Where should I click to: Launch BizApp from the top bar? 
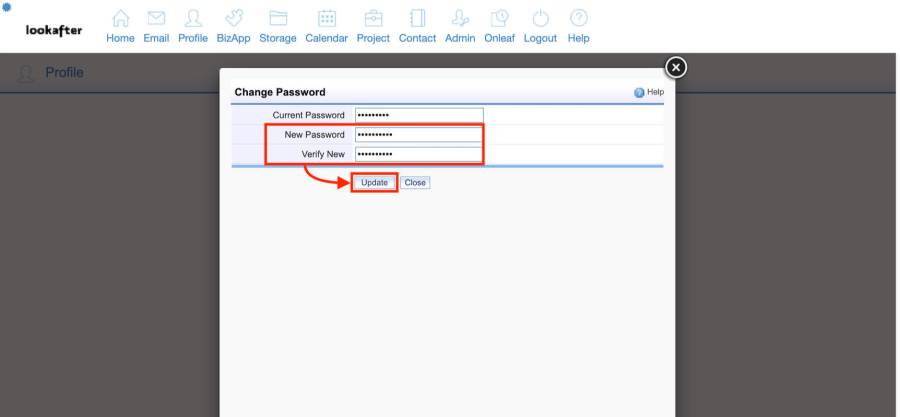click(x=233, y=20)
